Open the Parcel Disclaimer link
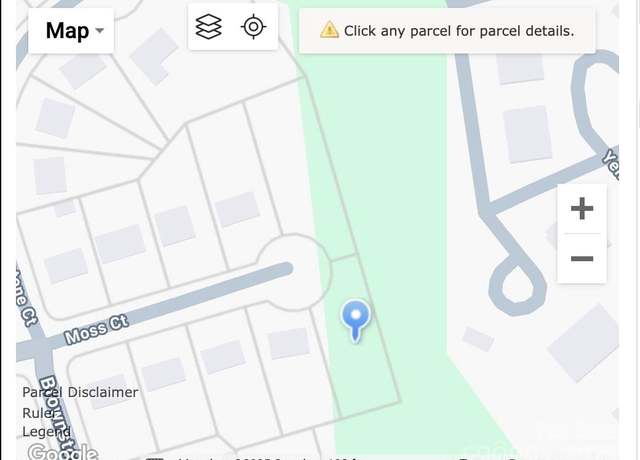Image resolution: width=640 pixels, height=460 pixels. pyautogui.click(x=80, y=392)
